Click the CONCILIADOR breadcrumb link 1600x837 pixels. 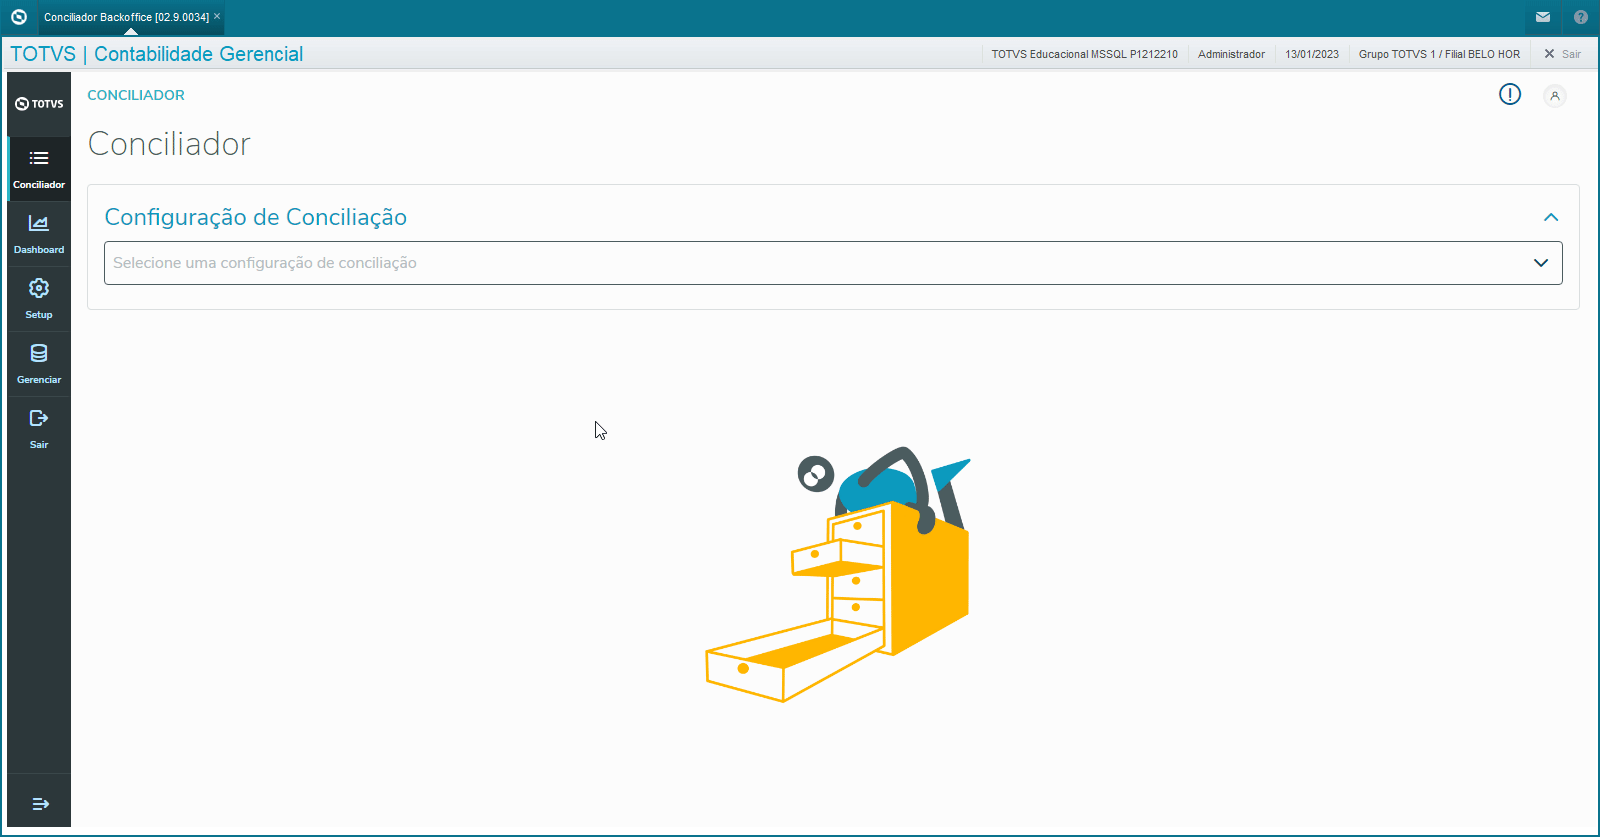coord(136,95)
